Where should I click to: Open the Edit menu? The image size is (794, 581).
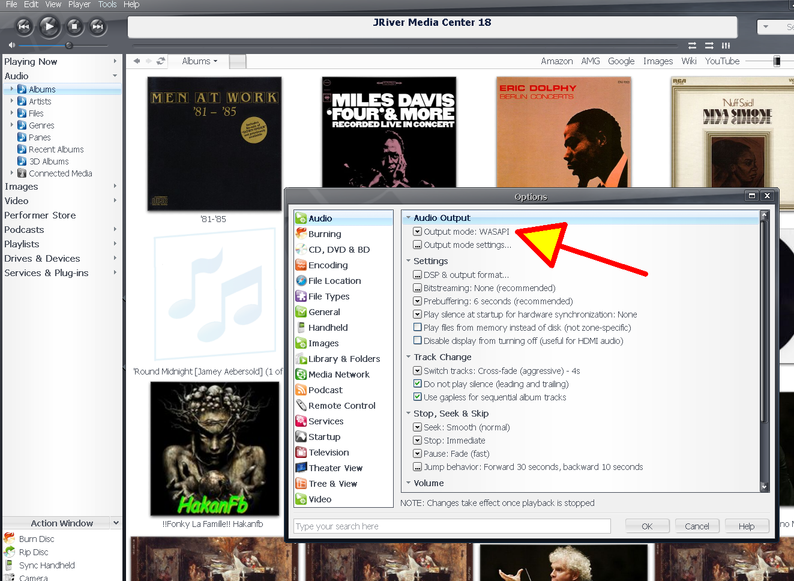tap(31, 5)
